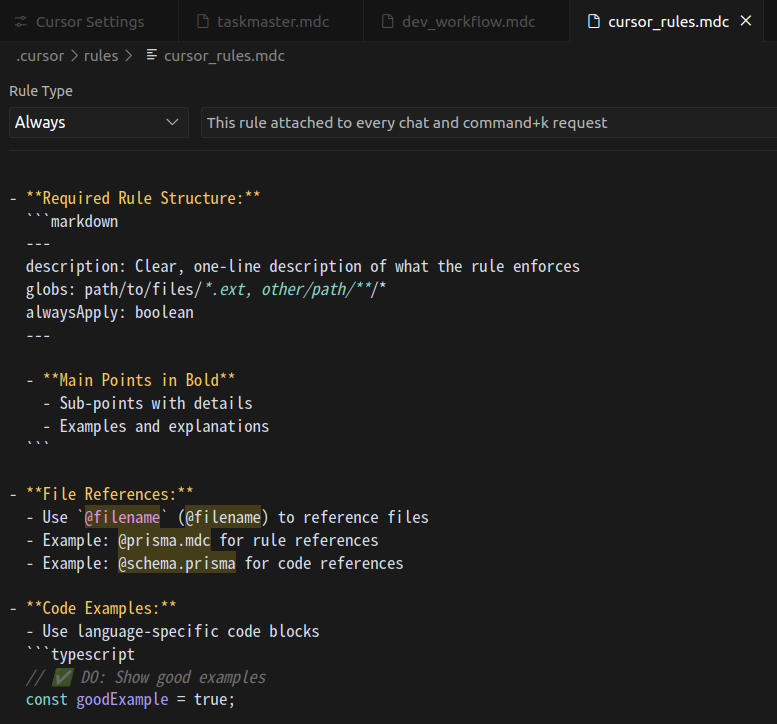
Task: Click the cursor_rules.mdc breadcrumb item
Action: (x=224, y=56)
